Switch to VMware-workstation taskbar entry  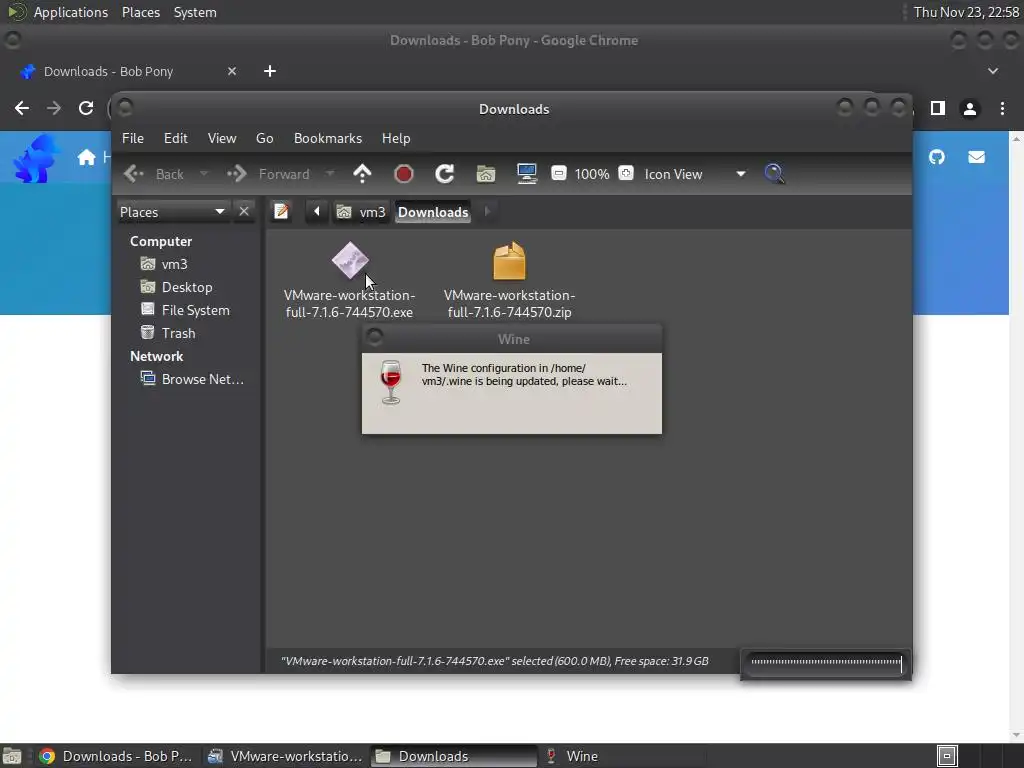285,756
